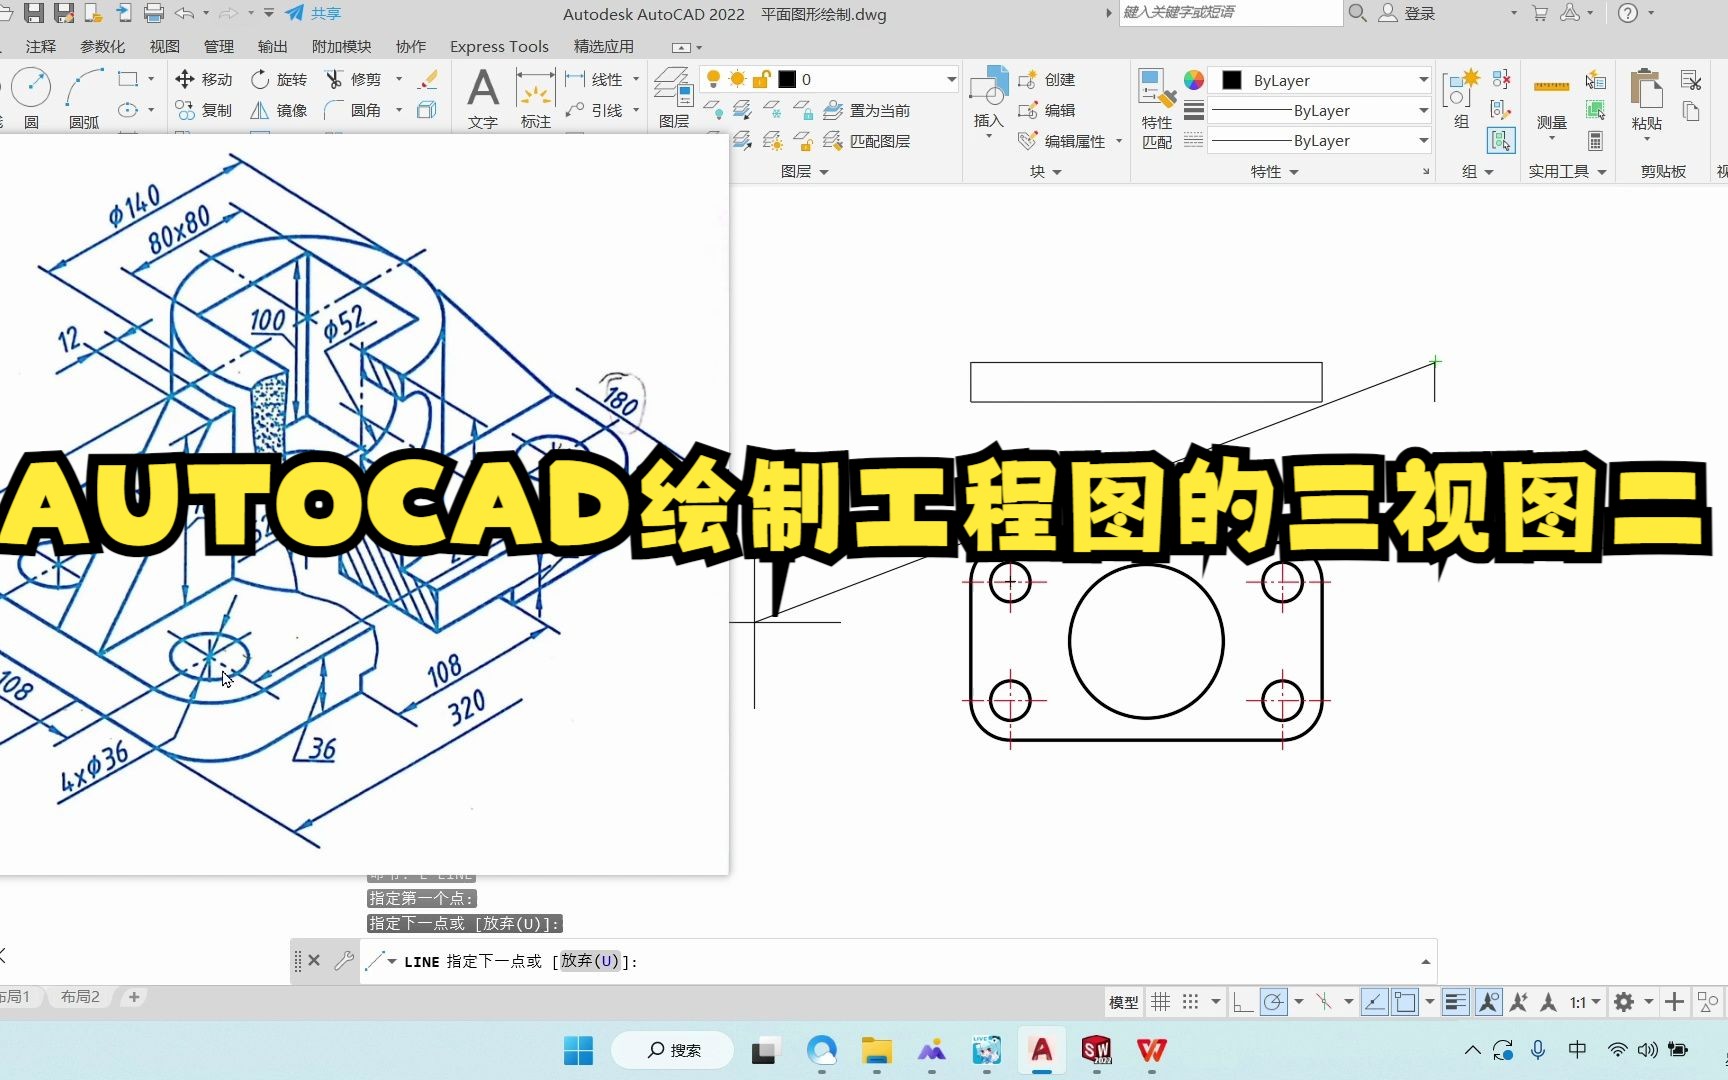This screenshot has width=1728, height=1080.
Task: Click Set Current (置为当前) layer button
Action: click(x=867, y=110)
